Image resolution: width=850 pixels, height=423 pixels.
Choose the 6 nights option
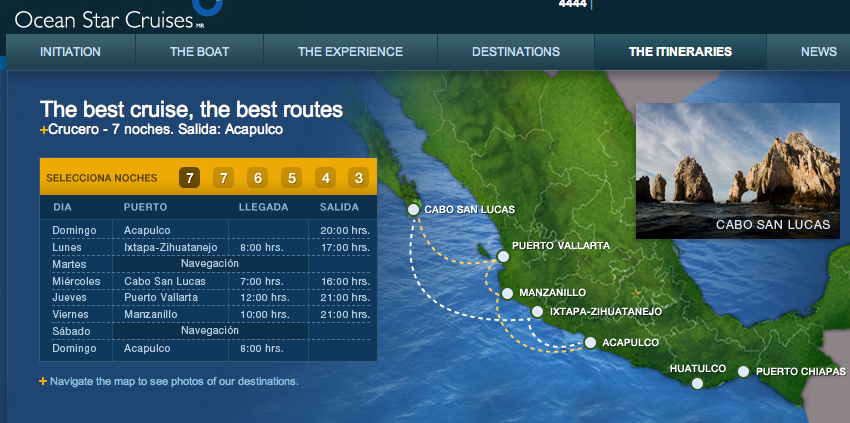coord(257,178)
